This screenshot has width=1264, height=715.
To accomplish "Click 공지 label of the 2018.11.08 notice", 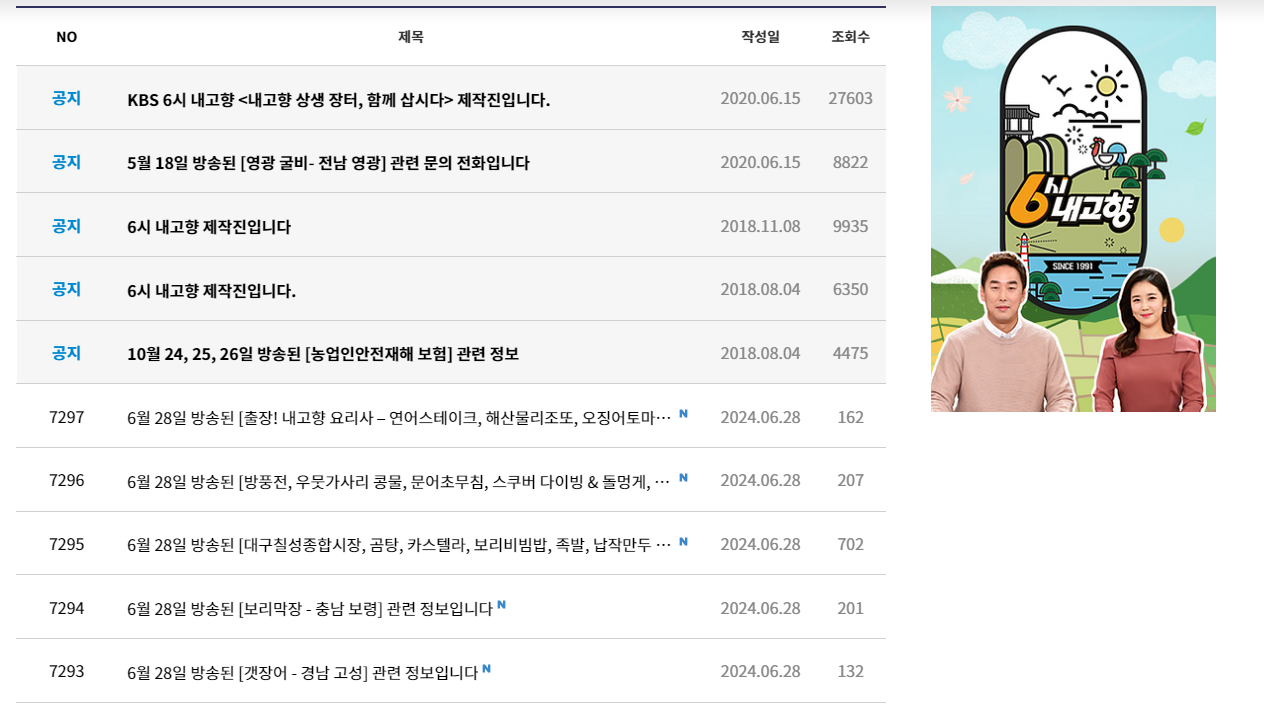I will 66,226.
